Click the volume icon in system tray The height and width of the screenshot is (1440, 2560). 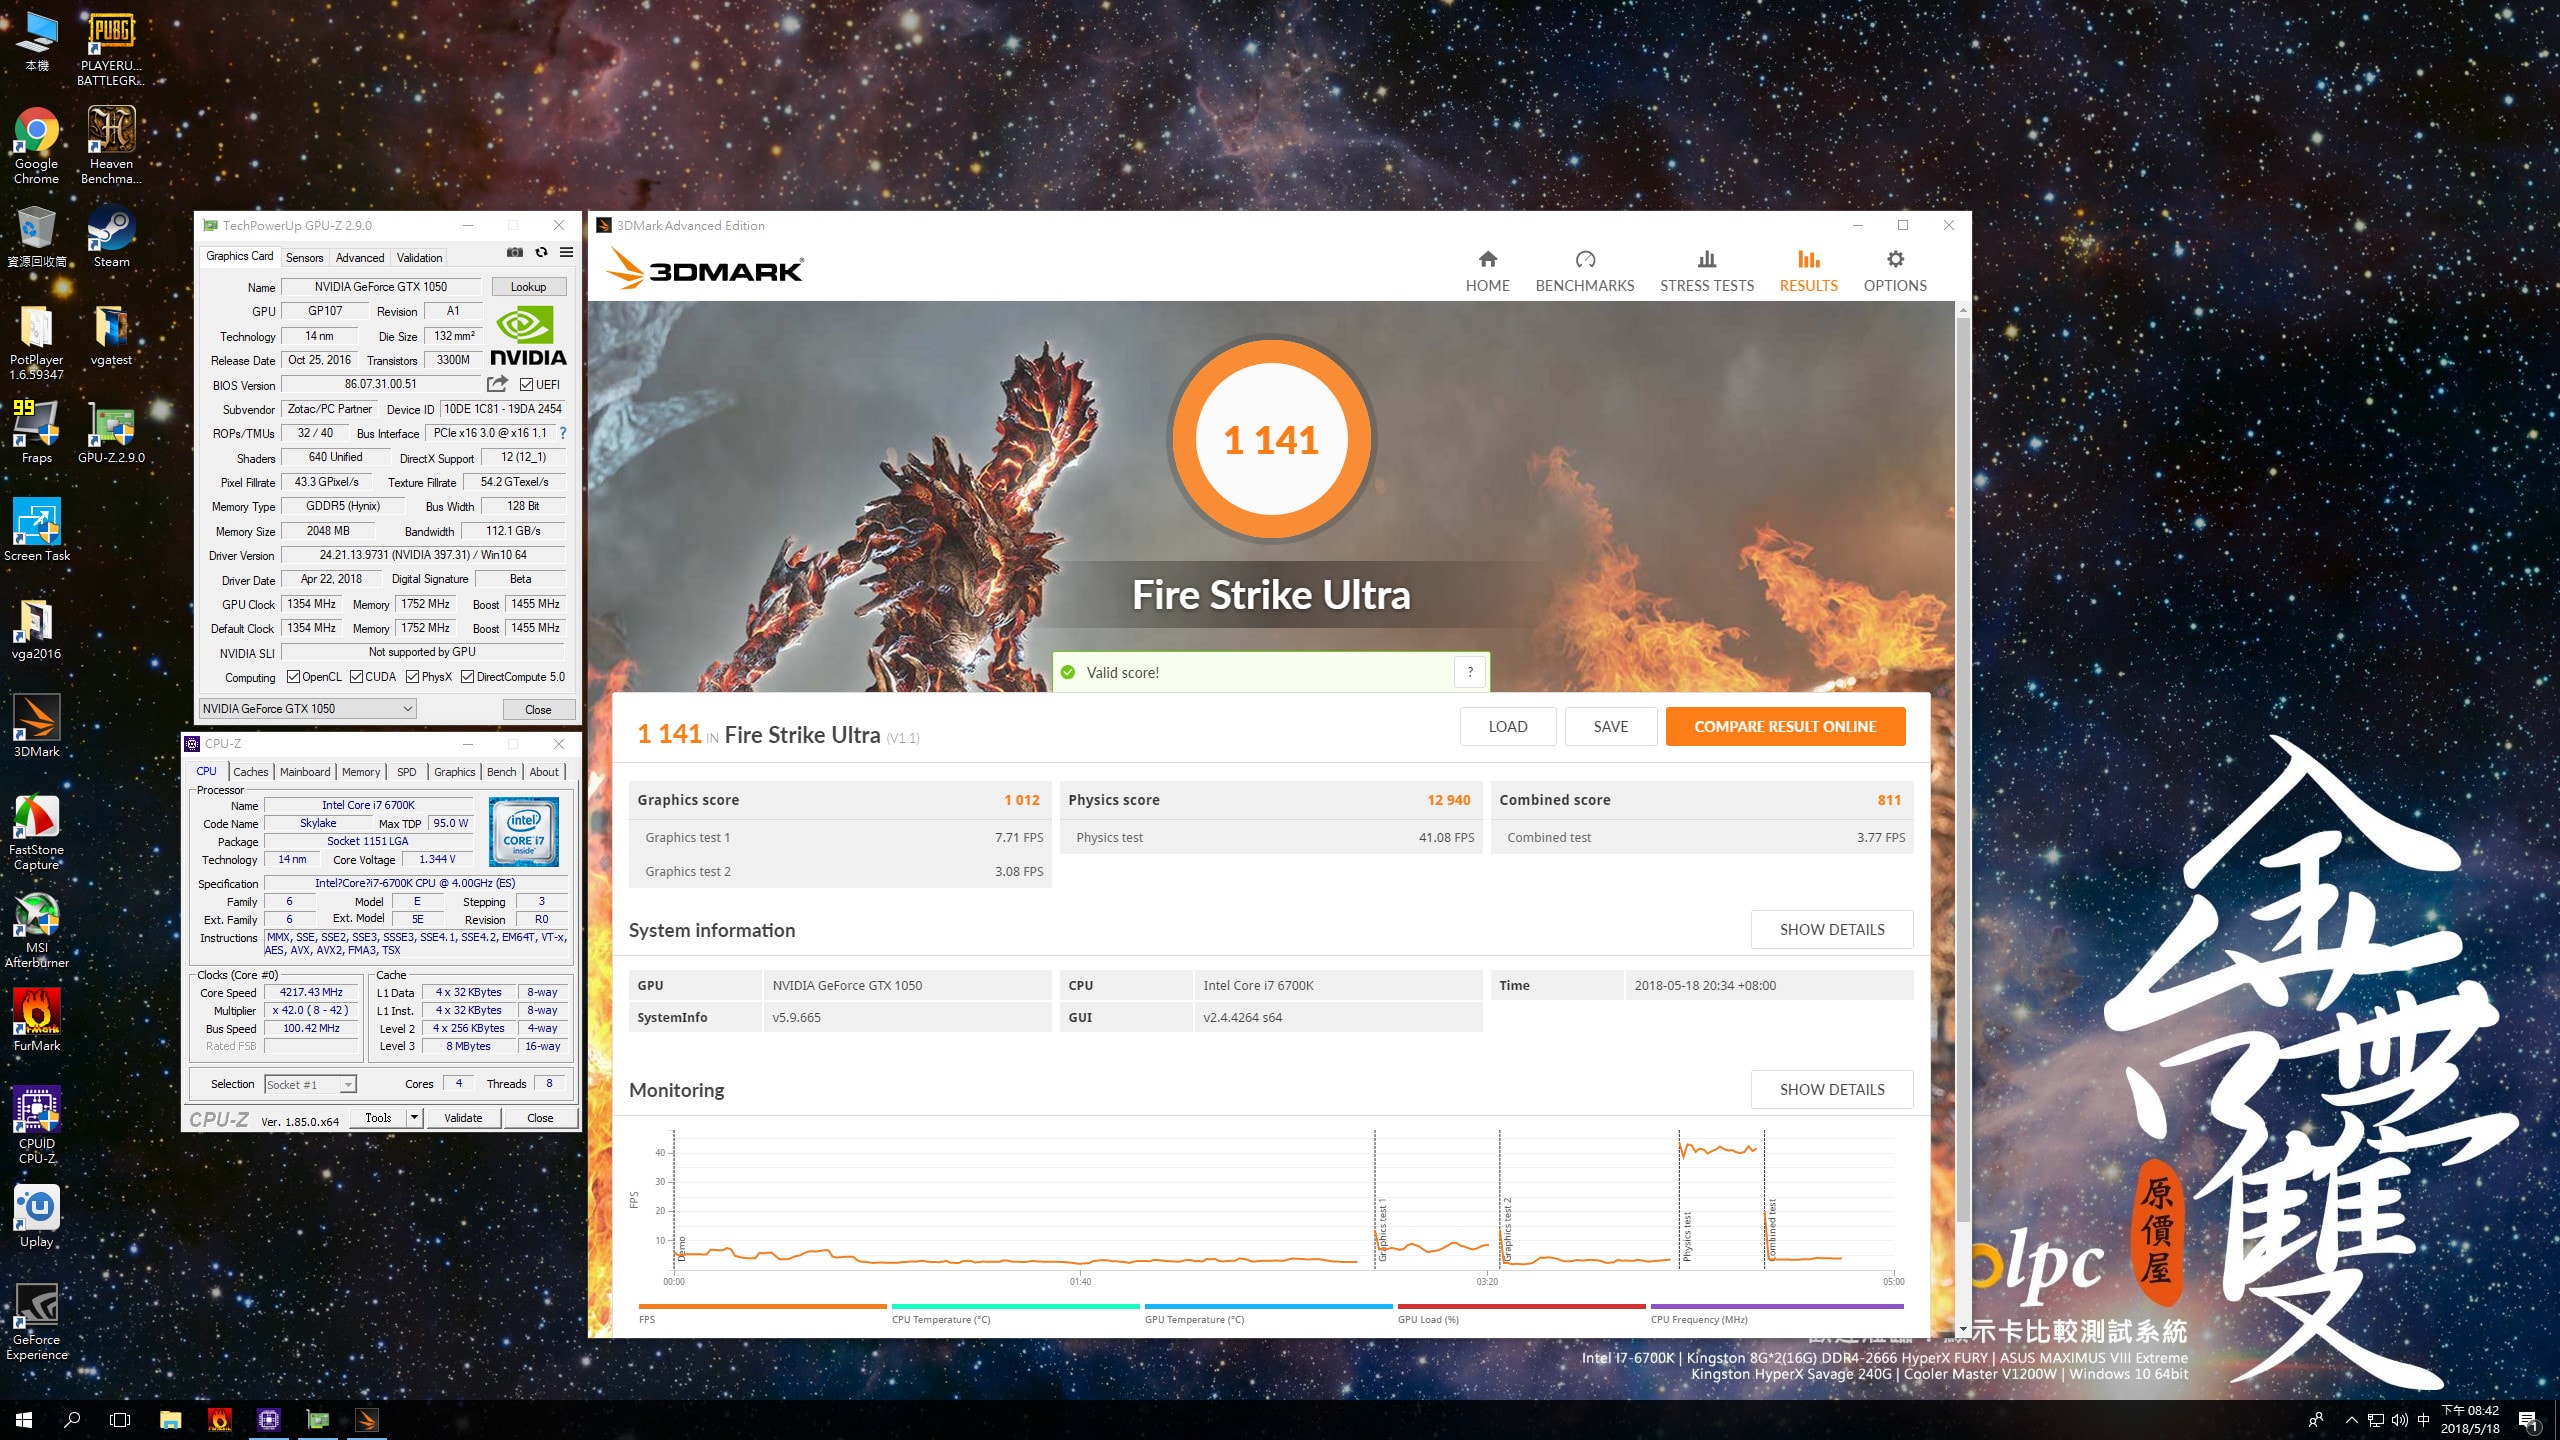(2399, 1420)
